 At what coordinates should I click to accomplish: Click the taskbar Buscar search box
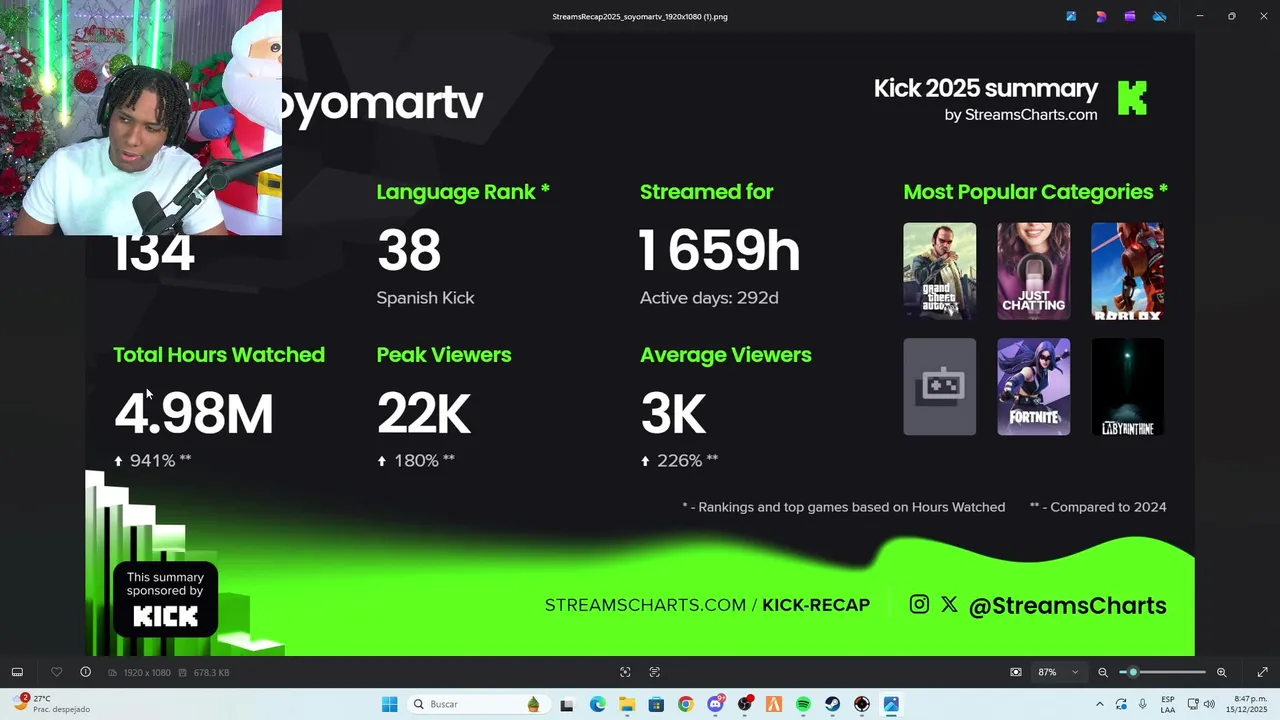pyautogui.click(x=478, y=704)
